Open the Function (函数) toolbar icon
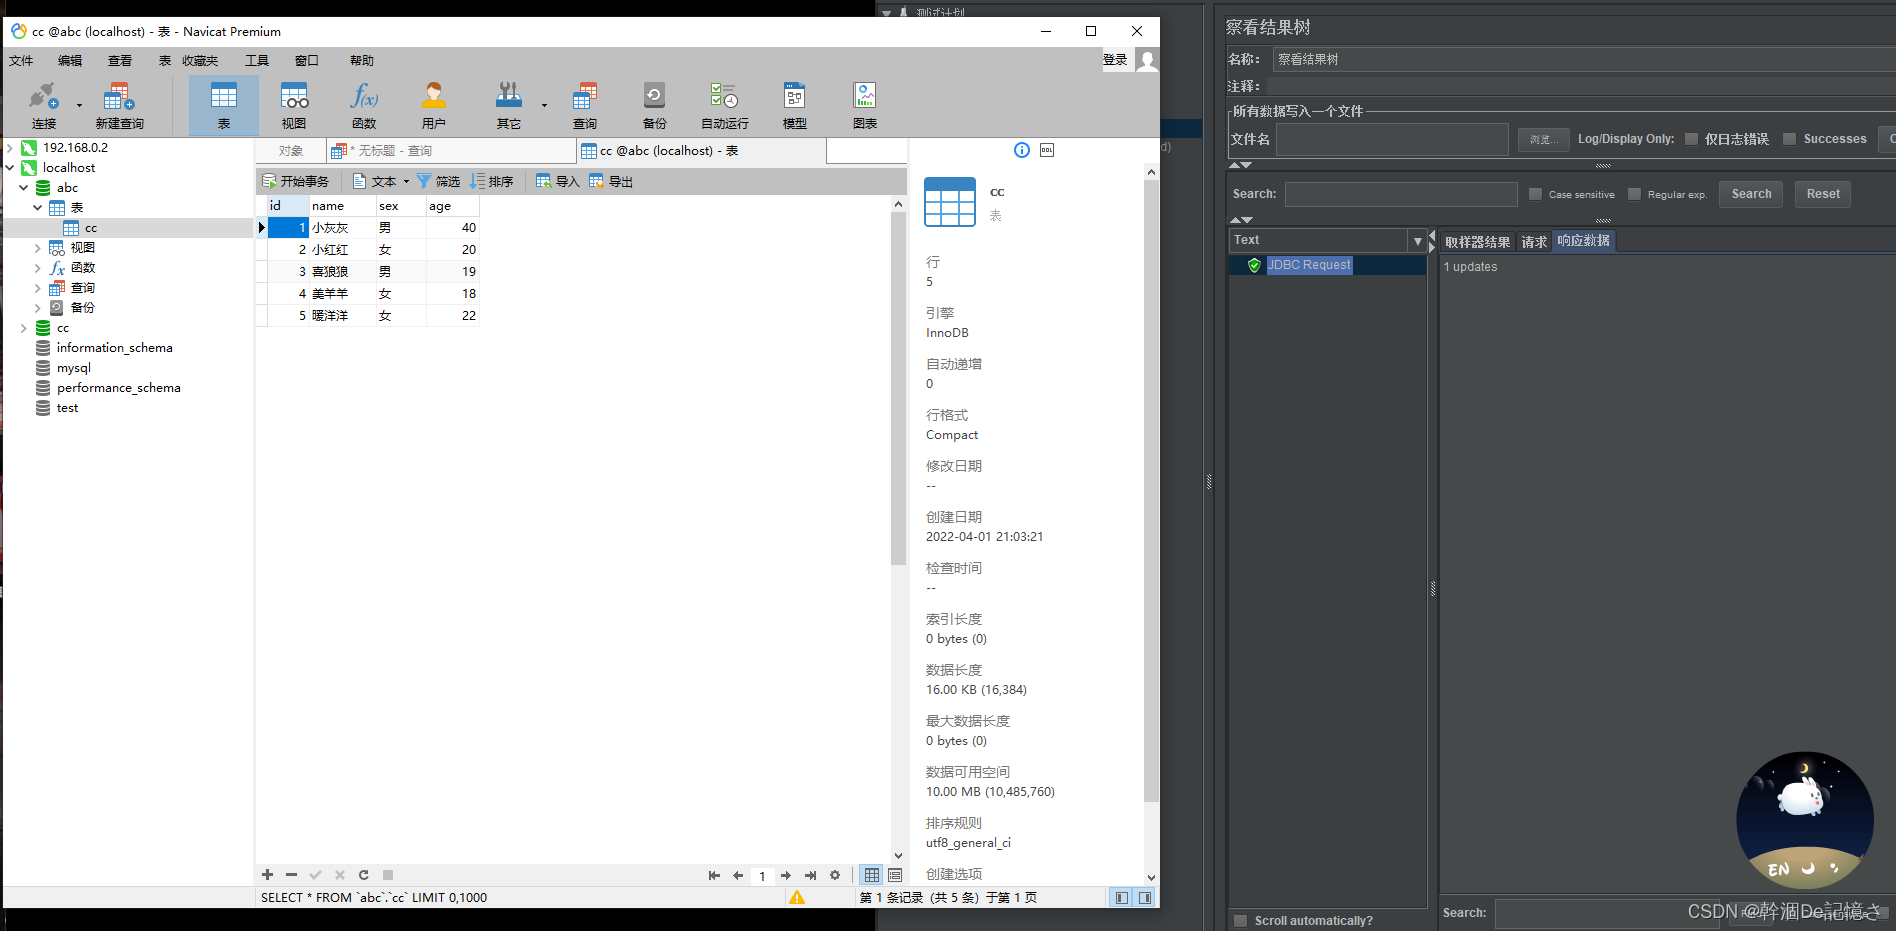Image resolution: width=1896 pixels, height=931 pixels. pos(364,106)
